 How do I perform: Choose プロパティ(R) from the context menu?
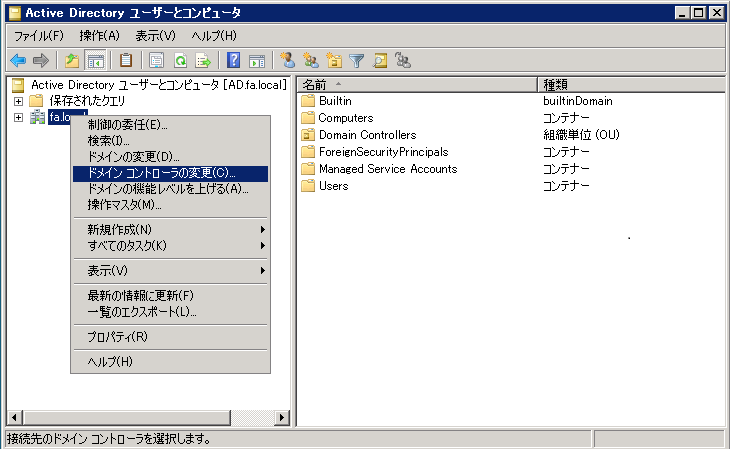pos(117,337)
